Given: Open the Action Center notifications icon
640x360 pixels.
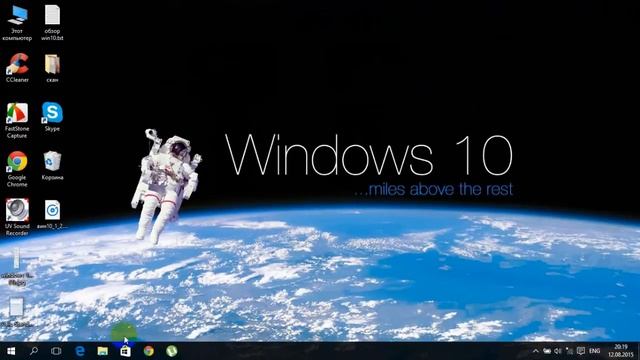Looking at the screenshot, I should pos(581,351).
